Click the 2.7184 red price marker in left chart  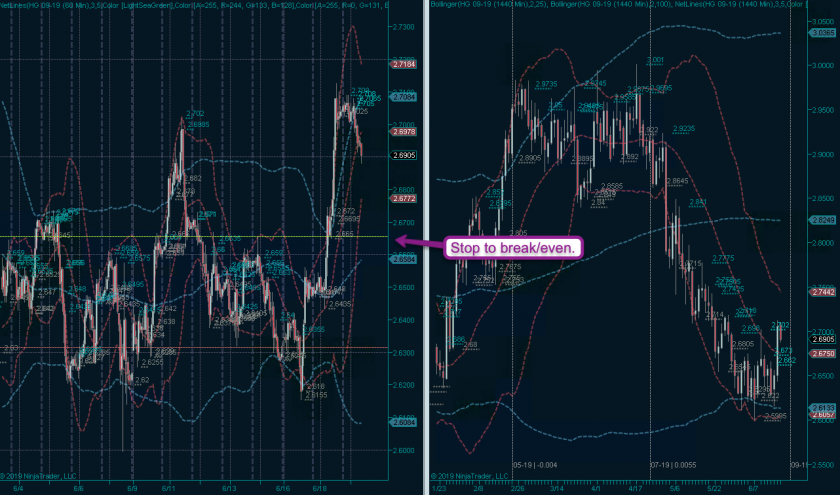404,64
